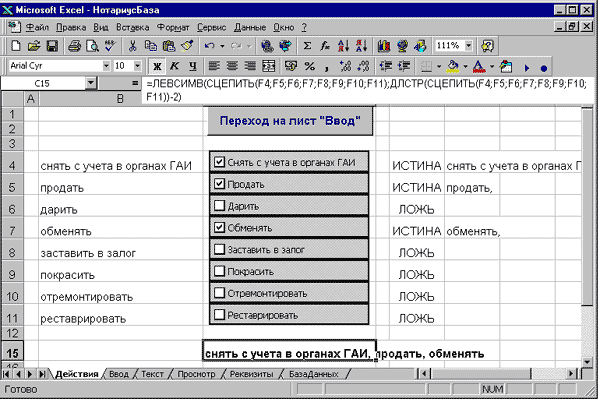Open the Name Box C15 dropdown

(90, 83)
